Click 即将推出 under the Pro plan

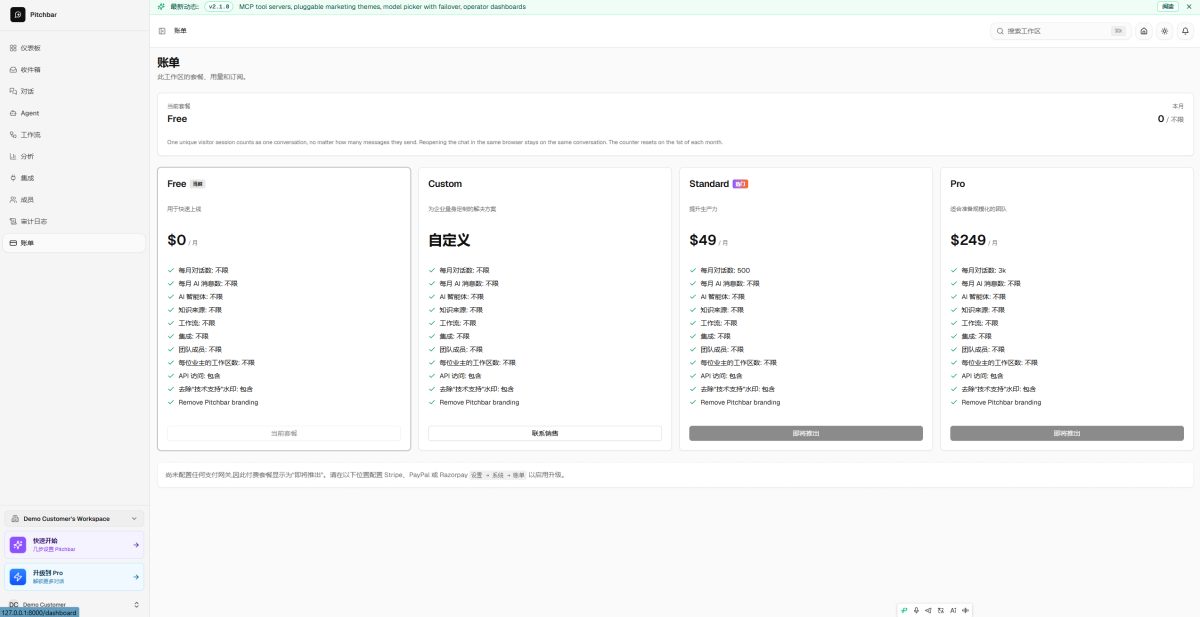(1067, 433)
